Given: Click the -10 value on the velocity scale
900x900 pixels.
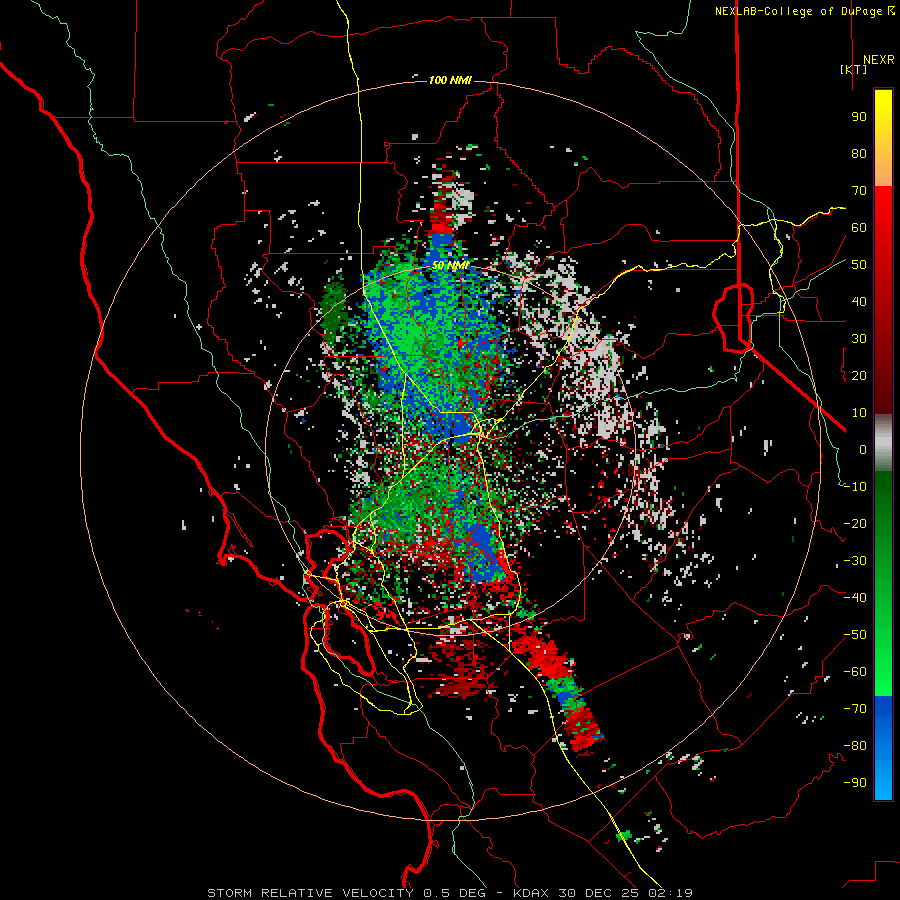Looking at the screenshot, I should pos(855,487).
